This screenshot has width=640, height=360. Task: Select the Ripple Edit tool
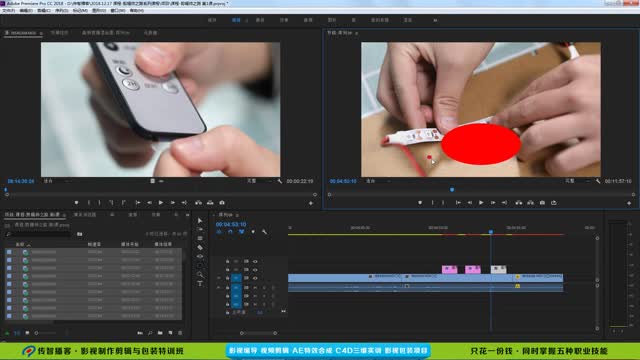point(200,238)
